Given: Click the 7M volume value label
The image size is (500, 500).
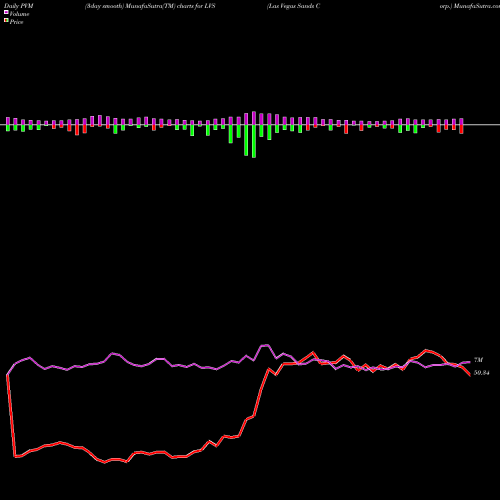Looking at the screenshot, I should click(x=478, y=360).
